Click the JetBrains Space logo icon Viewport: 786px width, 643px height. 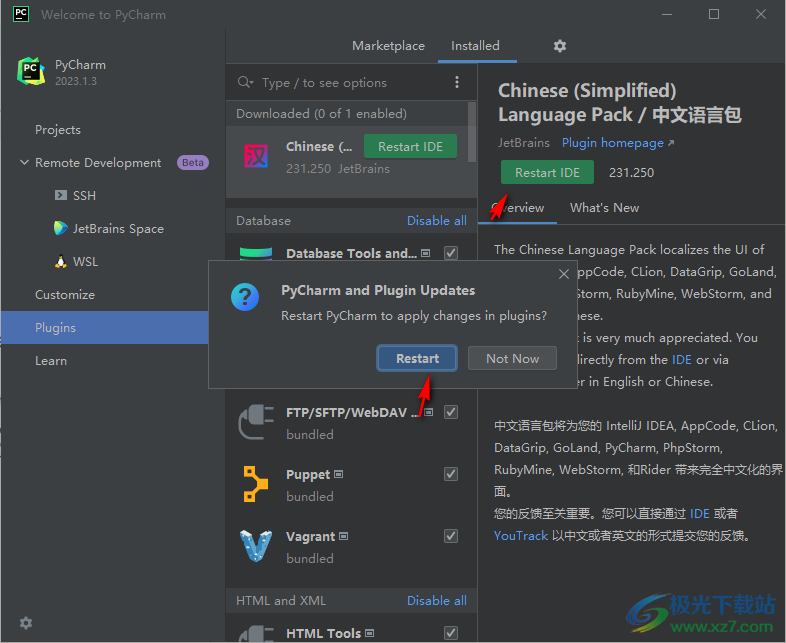click(x=61, y=228)
